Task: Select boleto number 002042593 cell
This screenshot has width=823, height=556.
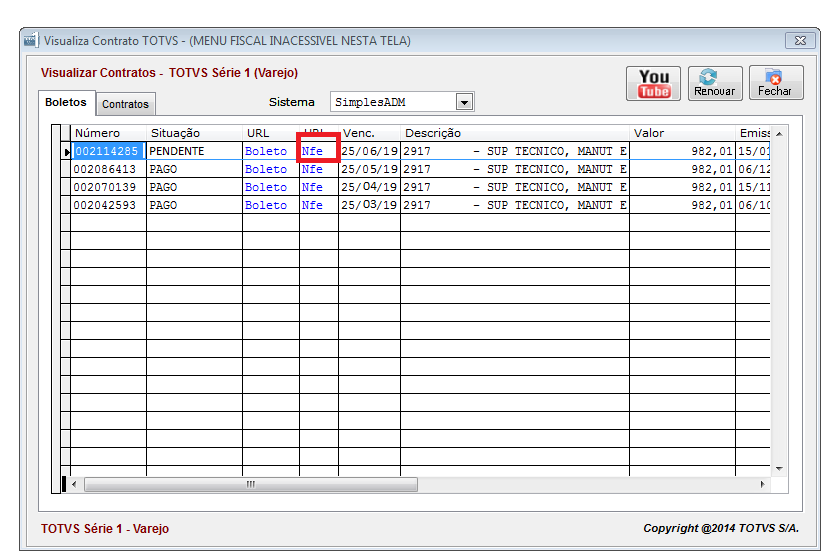Action: [108, 205]
